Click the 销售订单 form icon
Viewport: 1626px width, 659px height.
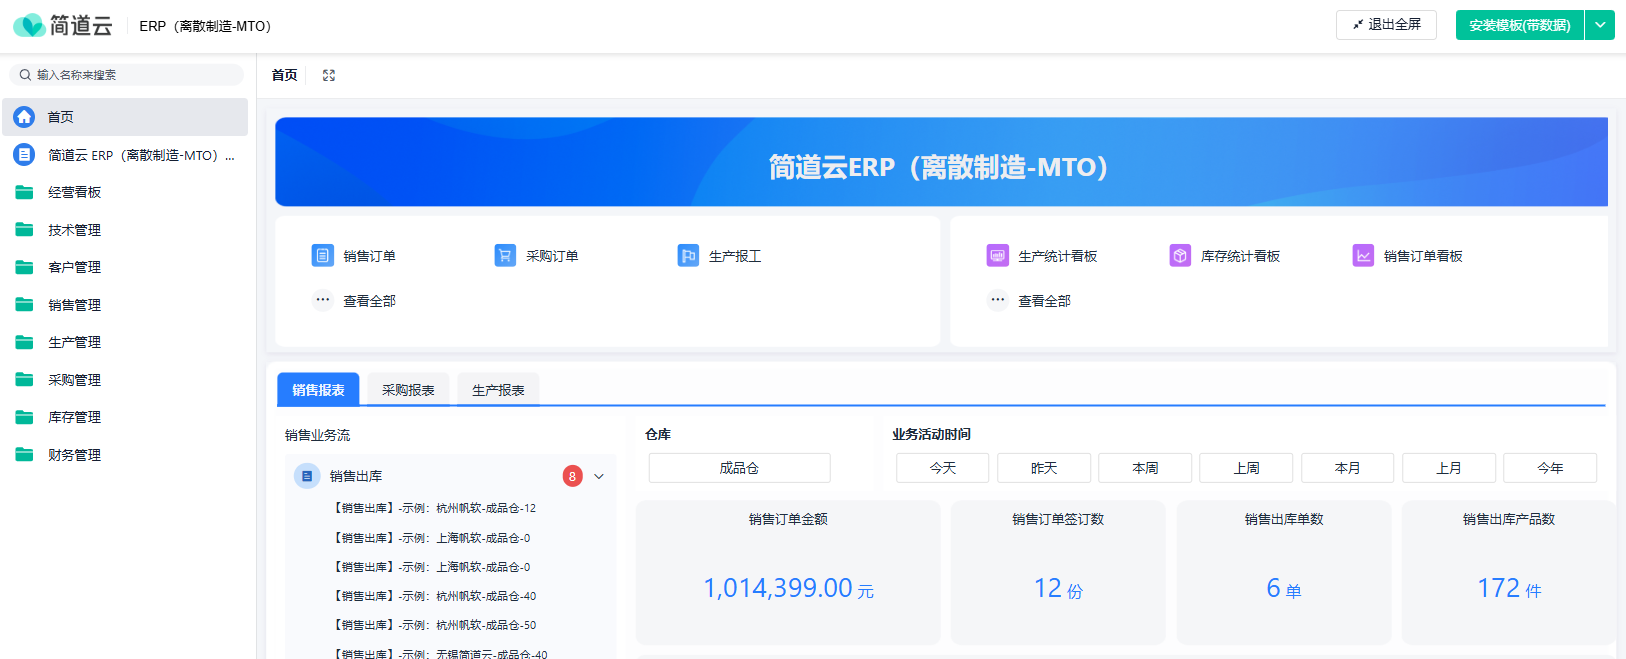(x=322, y=256)
